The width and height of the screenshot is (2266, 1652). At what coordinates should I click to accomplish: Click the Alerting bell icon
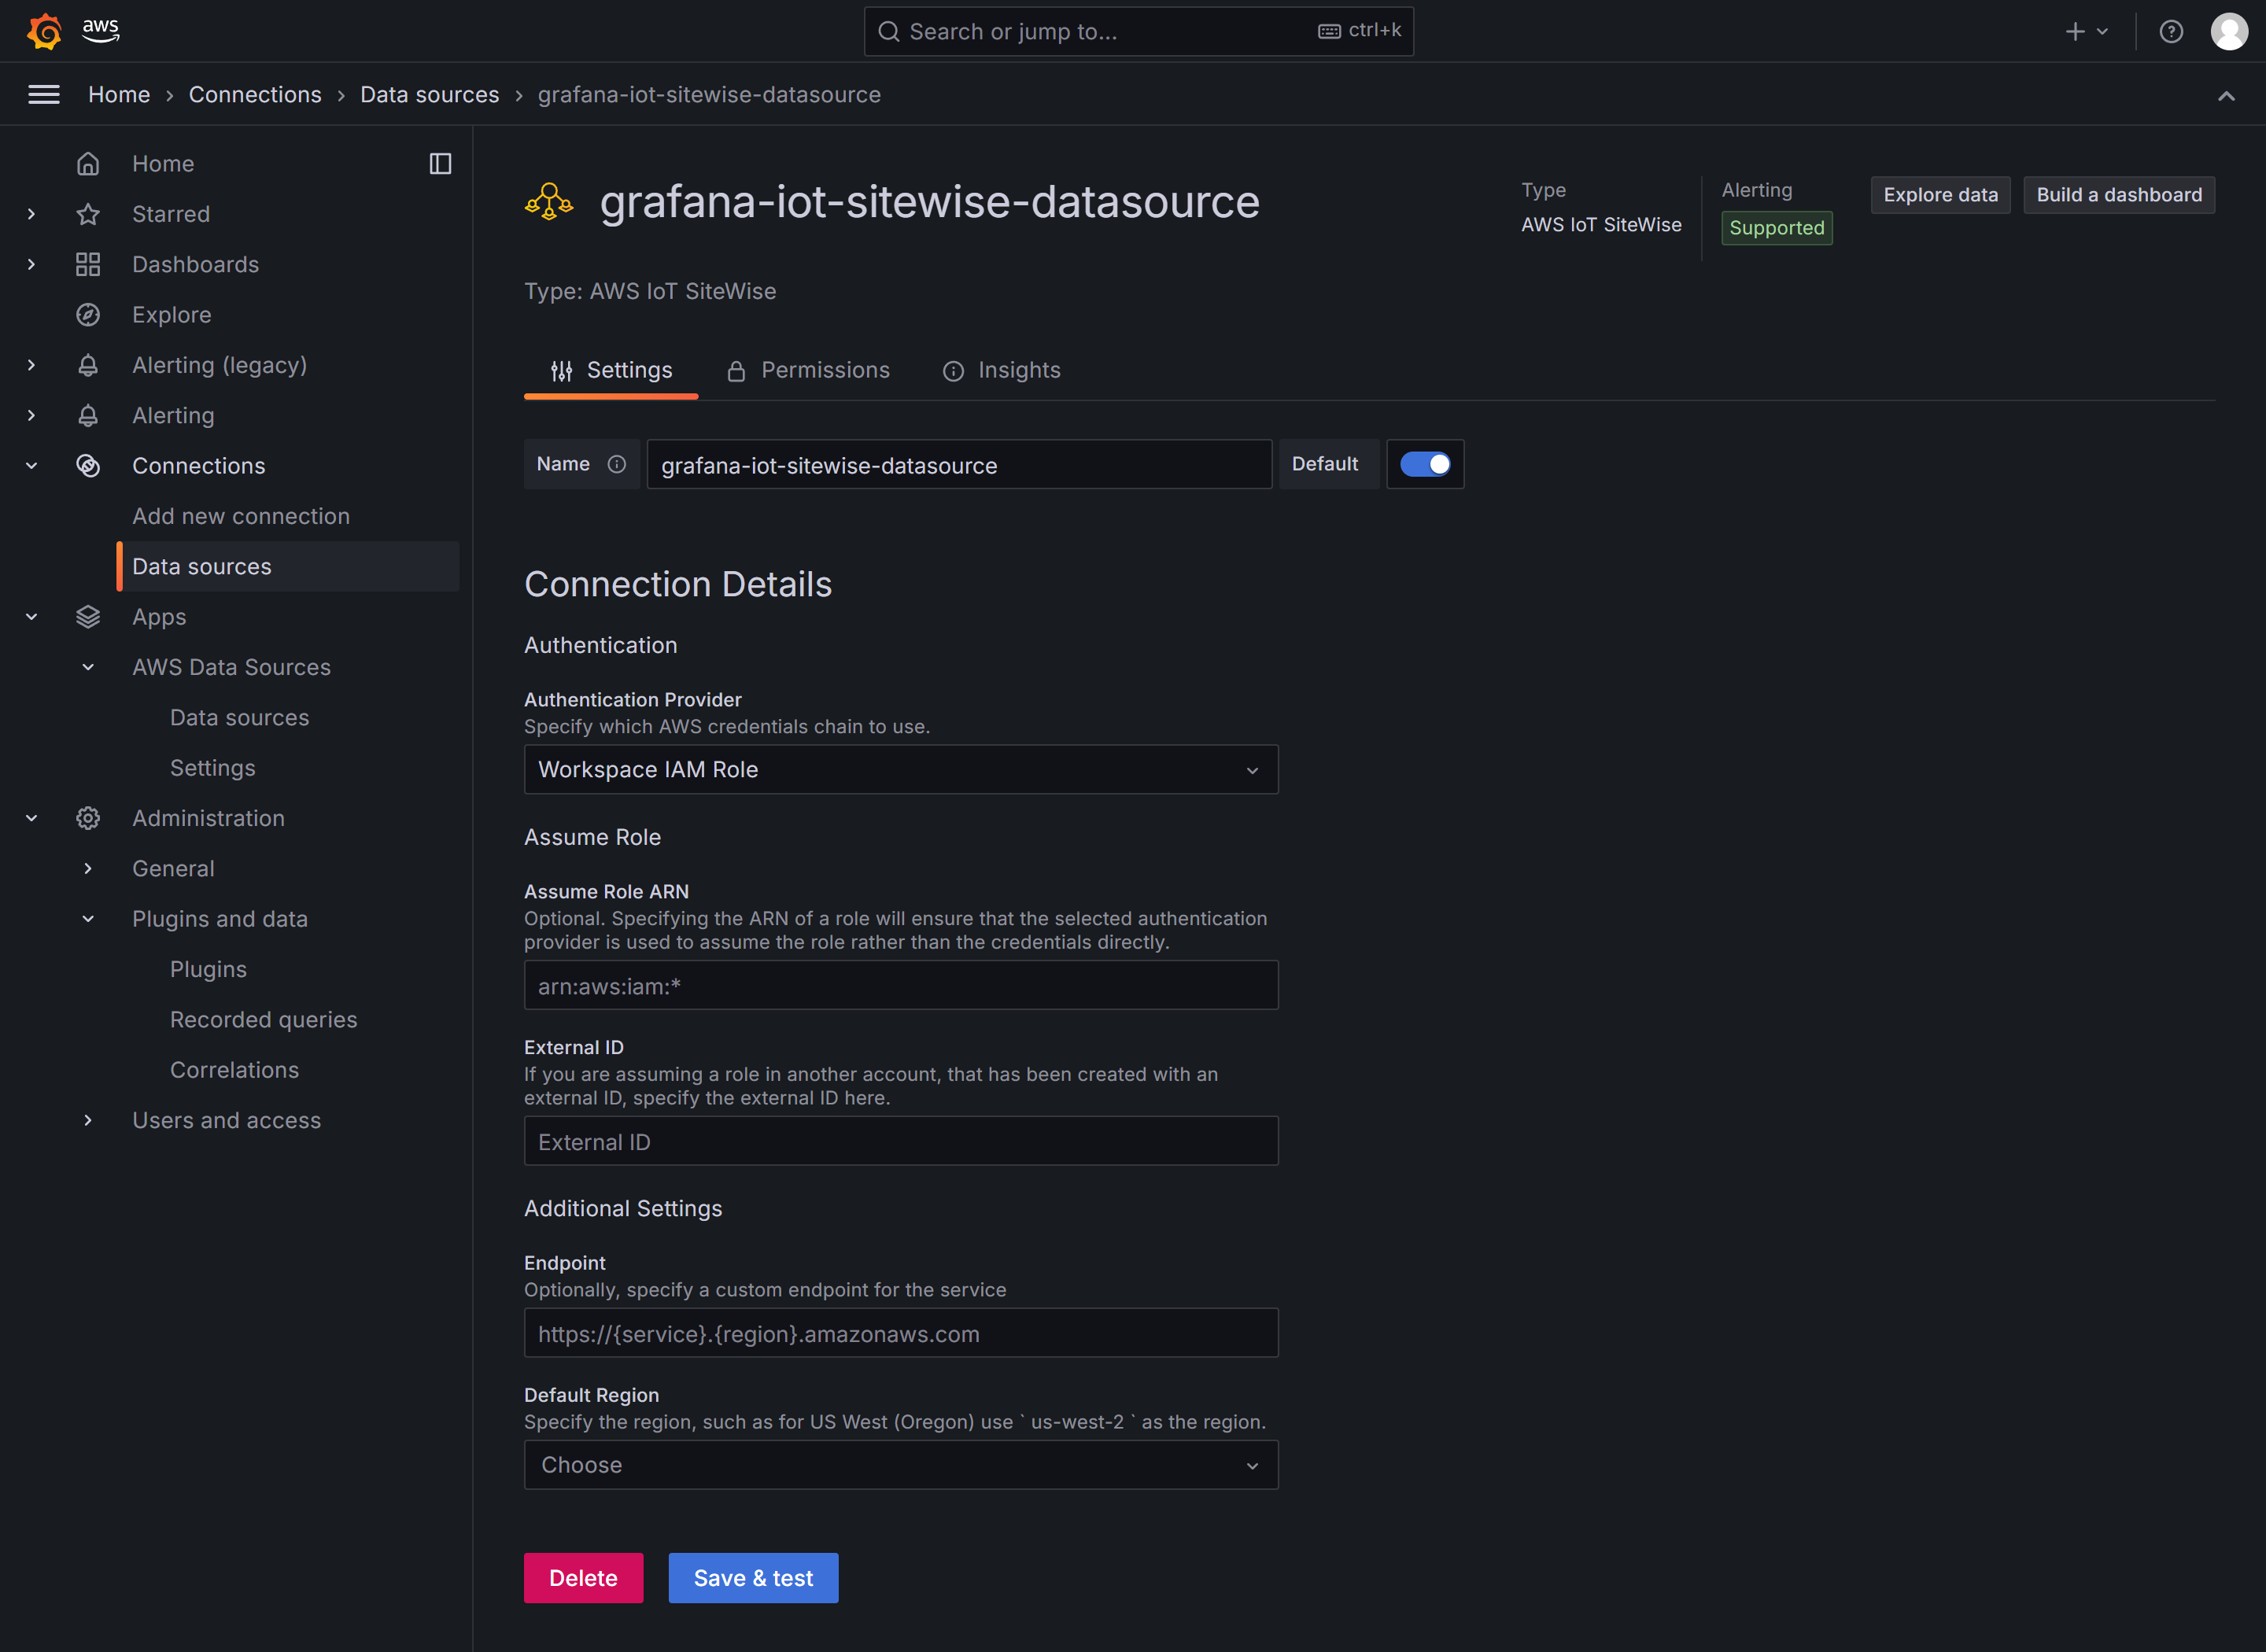pos(88,415)
